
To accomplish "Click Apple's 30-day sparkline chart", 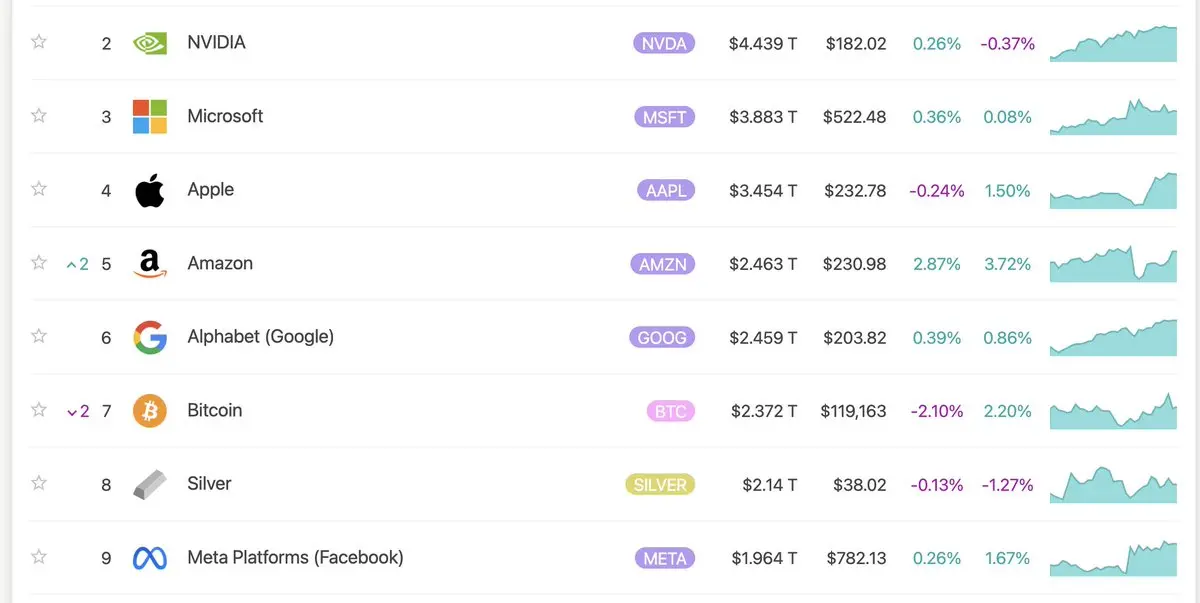I will coord(1113,191).
